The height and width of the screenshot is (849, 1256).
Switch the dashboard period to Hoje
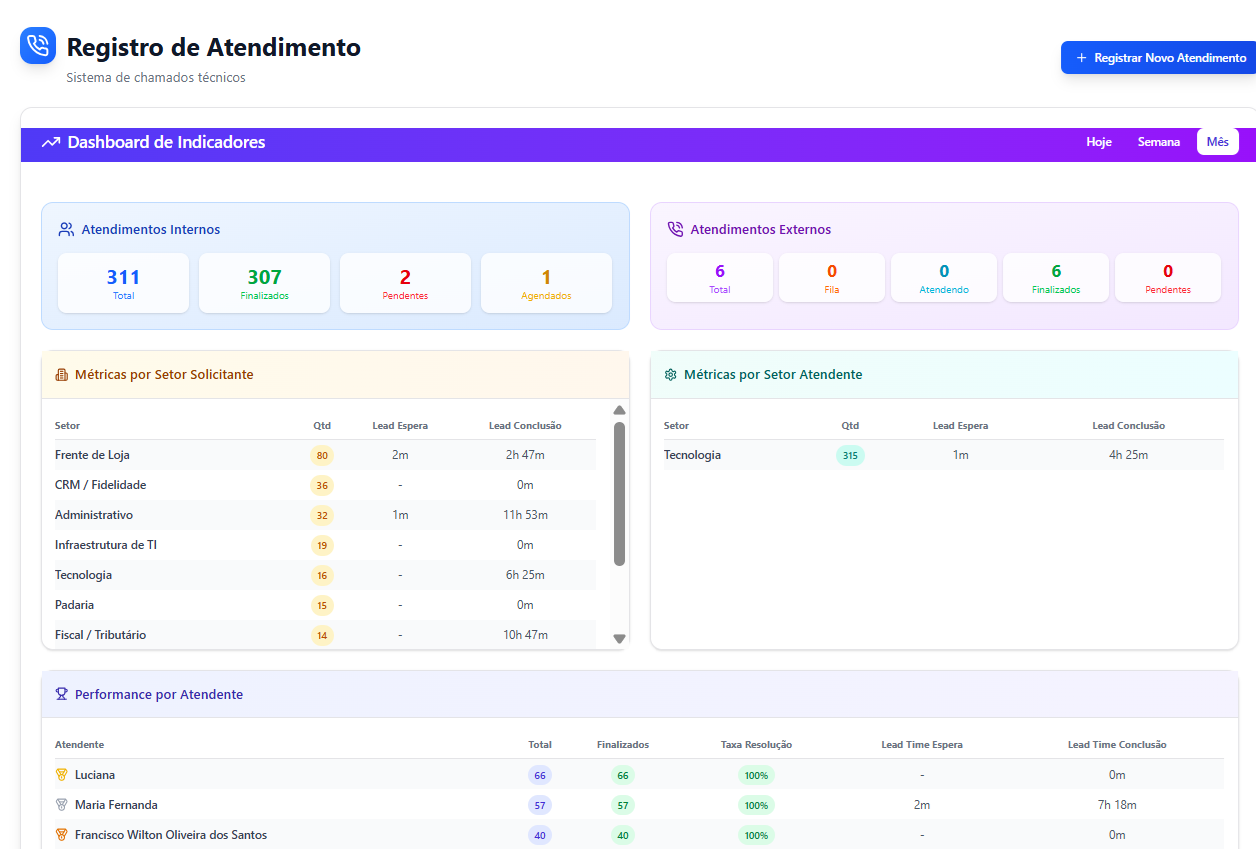point(1099,142)
